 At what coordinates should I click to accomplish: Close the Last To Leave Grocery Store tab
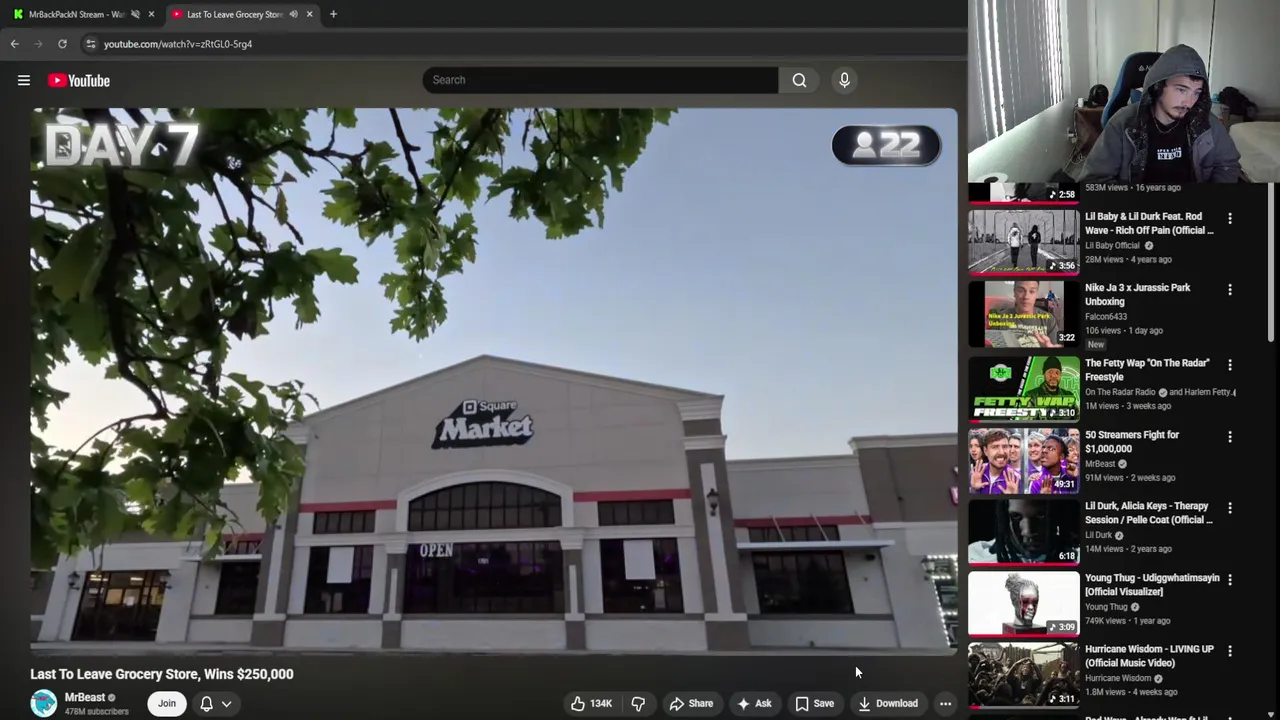pos(309,14)
